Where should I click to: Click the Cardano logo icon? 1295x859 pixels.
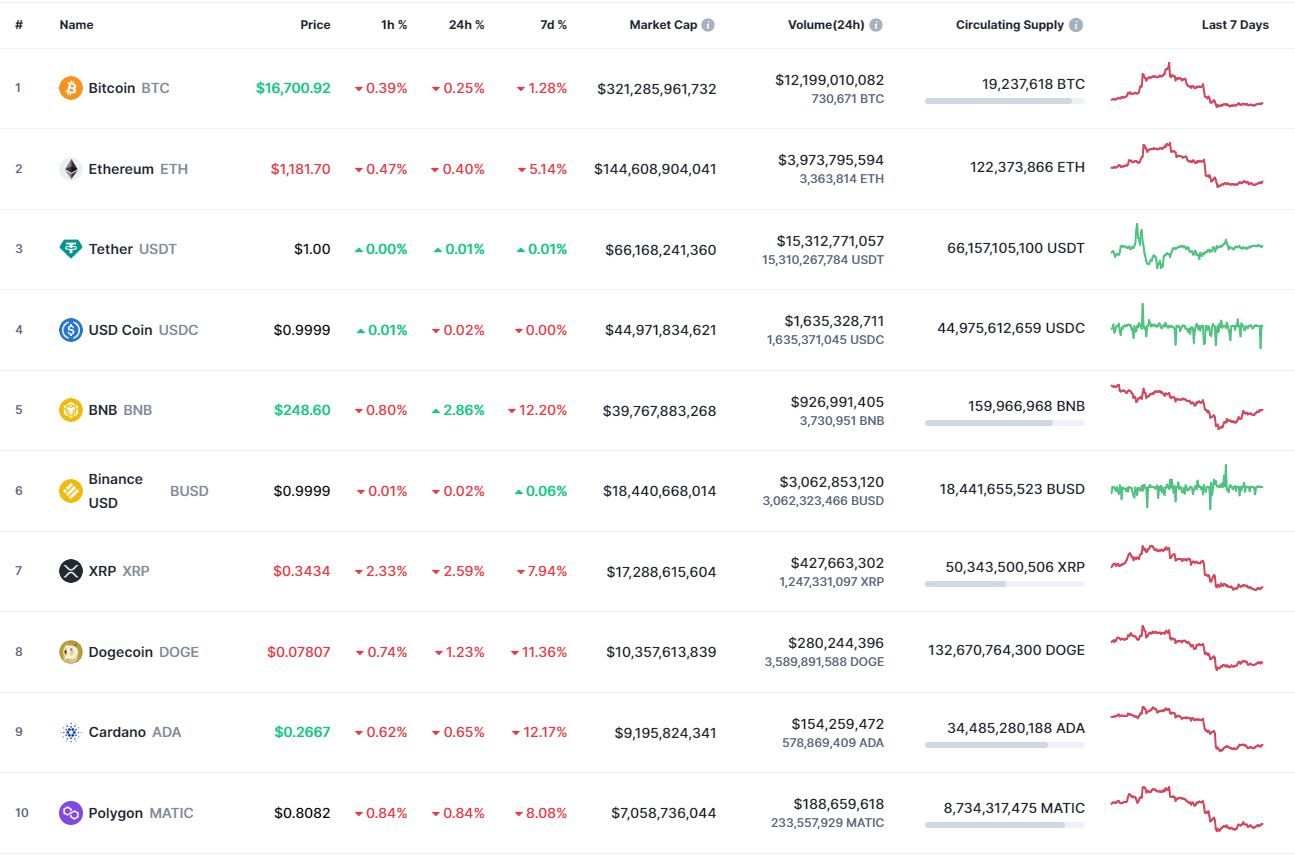(70, 732)
